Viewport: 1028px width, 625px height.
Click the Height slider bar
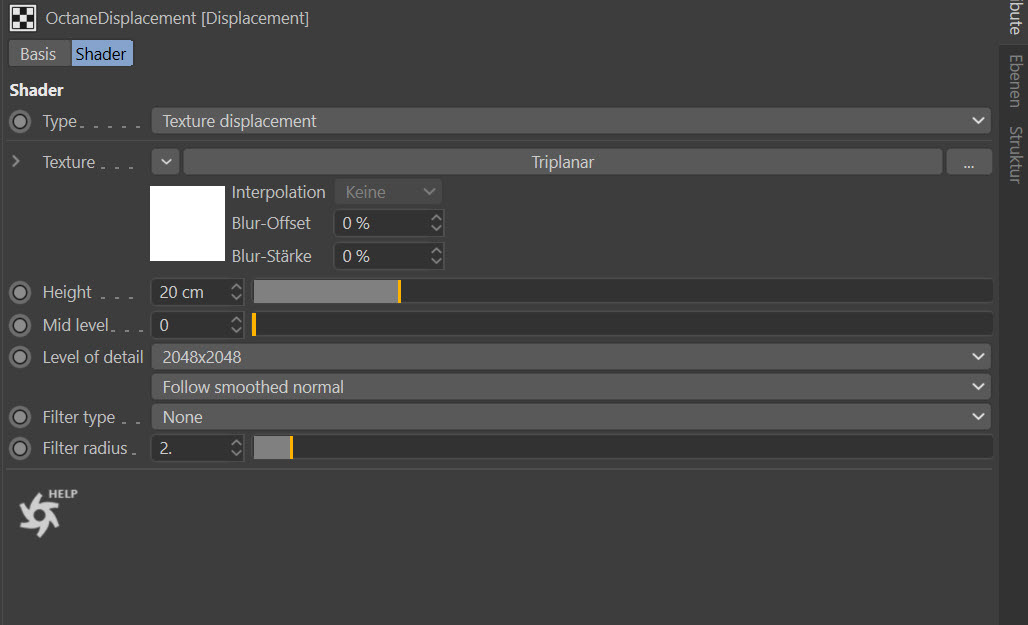(622, 292)
